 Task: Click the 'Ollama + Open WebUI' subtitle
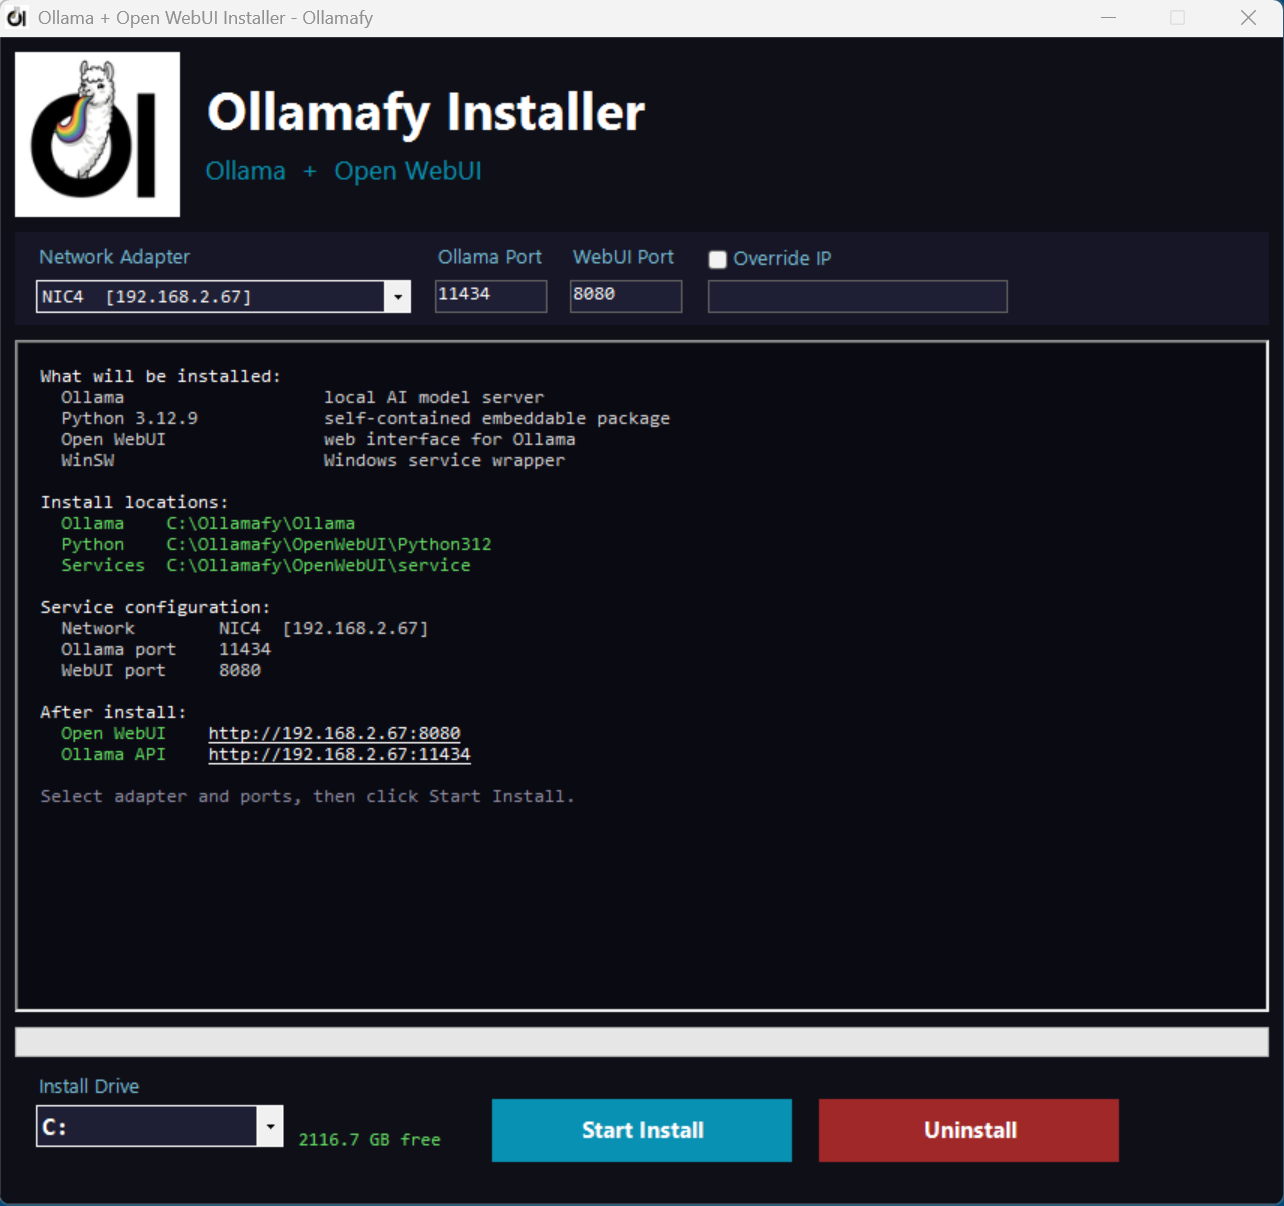tap(343, 171)
